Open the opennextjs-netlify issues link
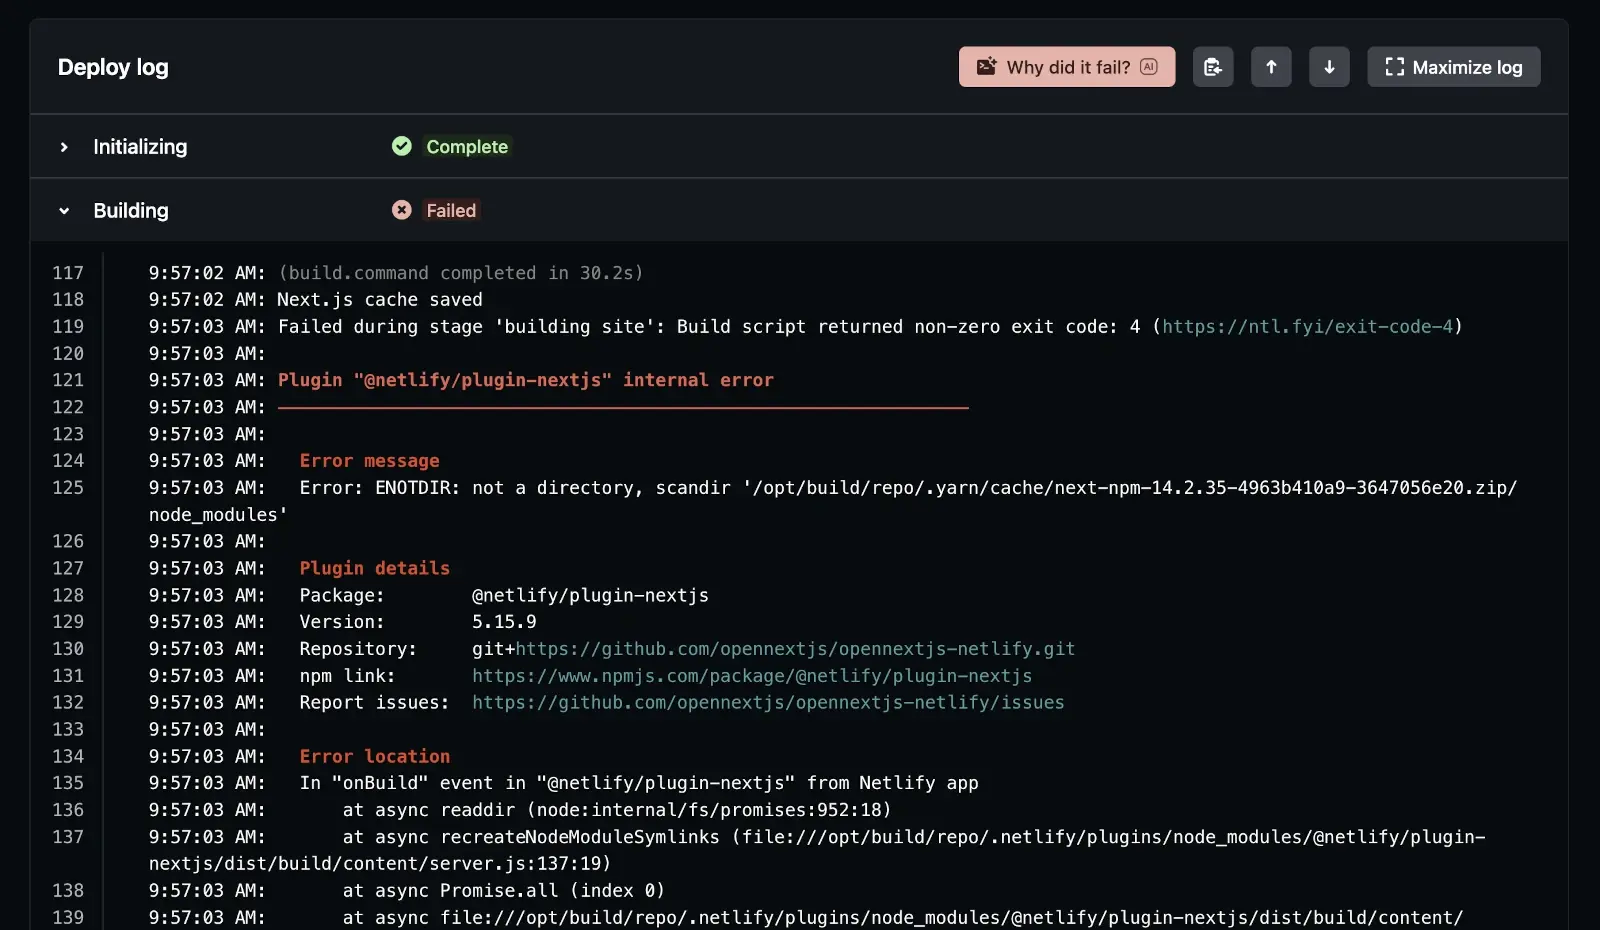 (x=767, y=703)
